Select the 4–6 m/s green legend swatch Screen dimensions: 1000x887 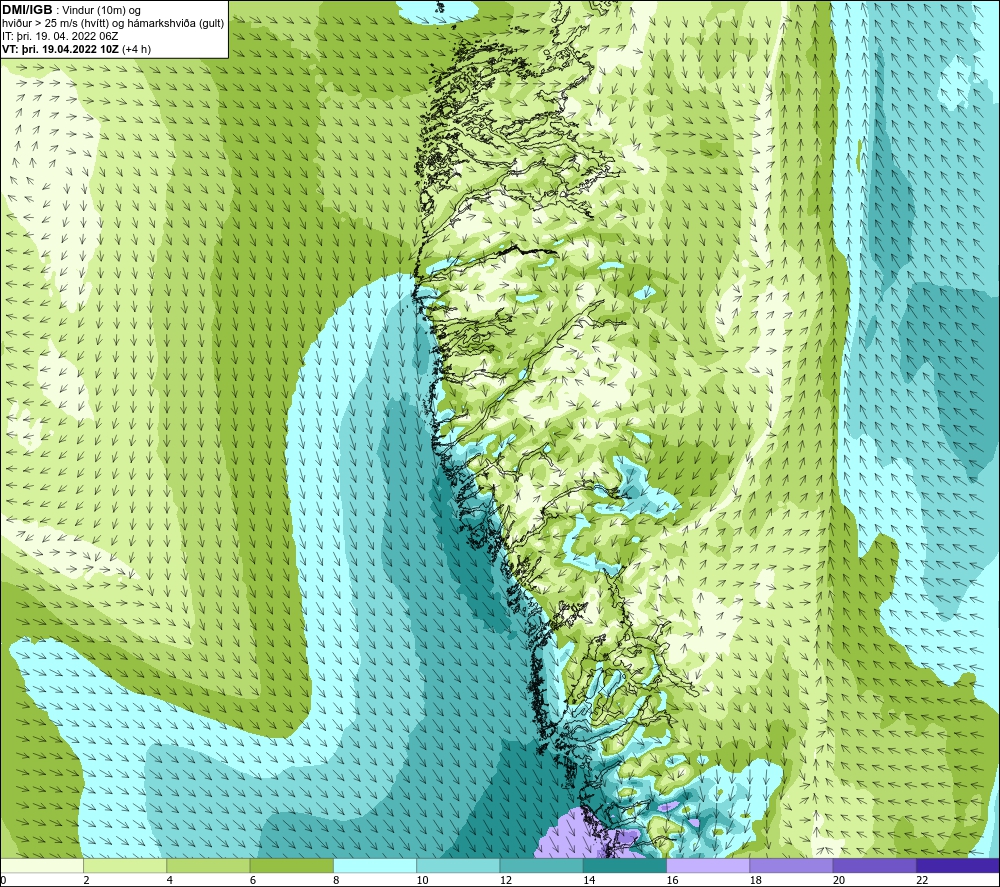(x=208, y=866)
